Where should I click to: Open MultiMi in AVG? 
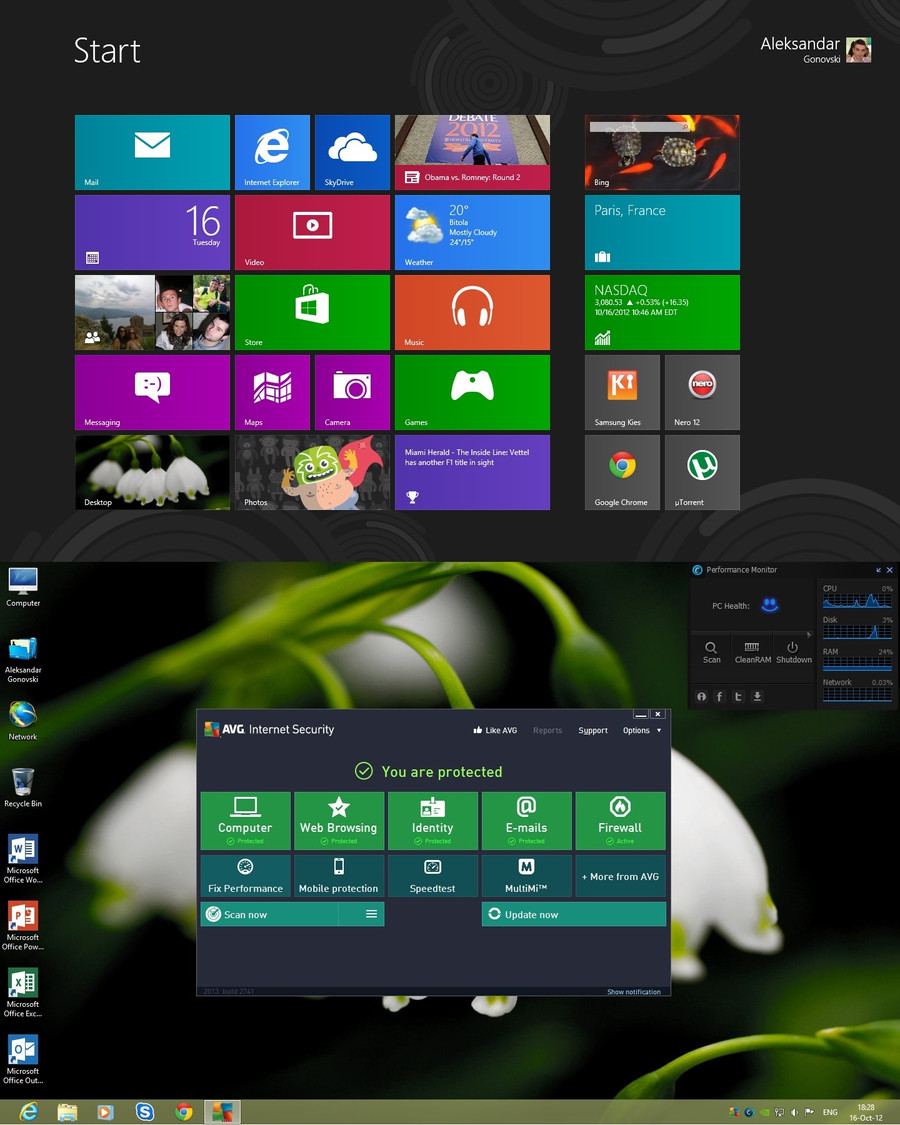(x=527, y=875)
